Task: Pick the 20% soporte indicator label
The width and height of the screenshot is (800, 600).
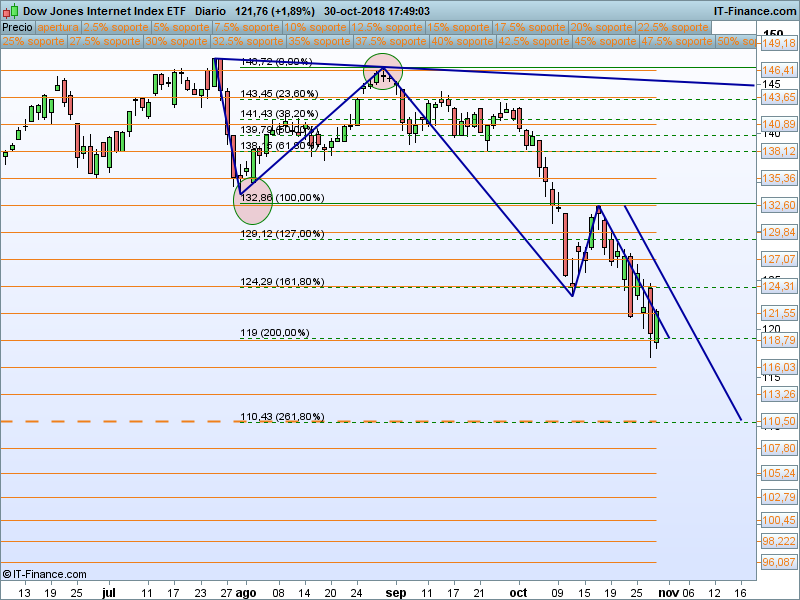Action: [601, 27]
